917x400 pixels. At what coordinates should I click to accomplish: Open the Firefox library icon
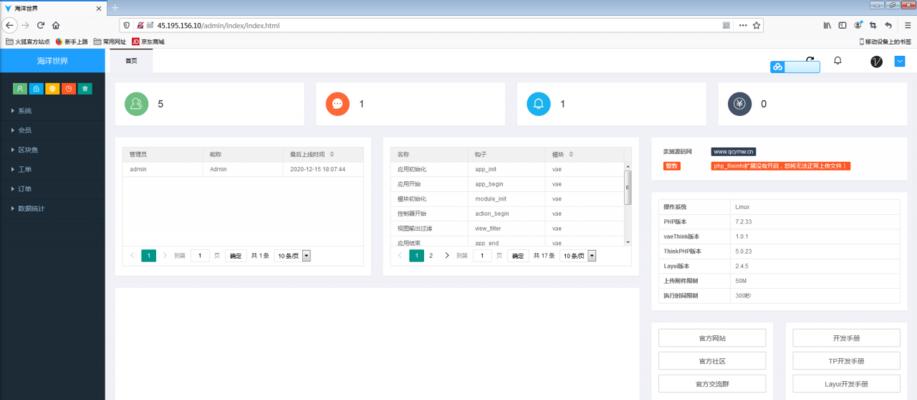coord(828,25)
